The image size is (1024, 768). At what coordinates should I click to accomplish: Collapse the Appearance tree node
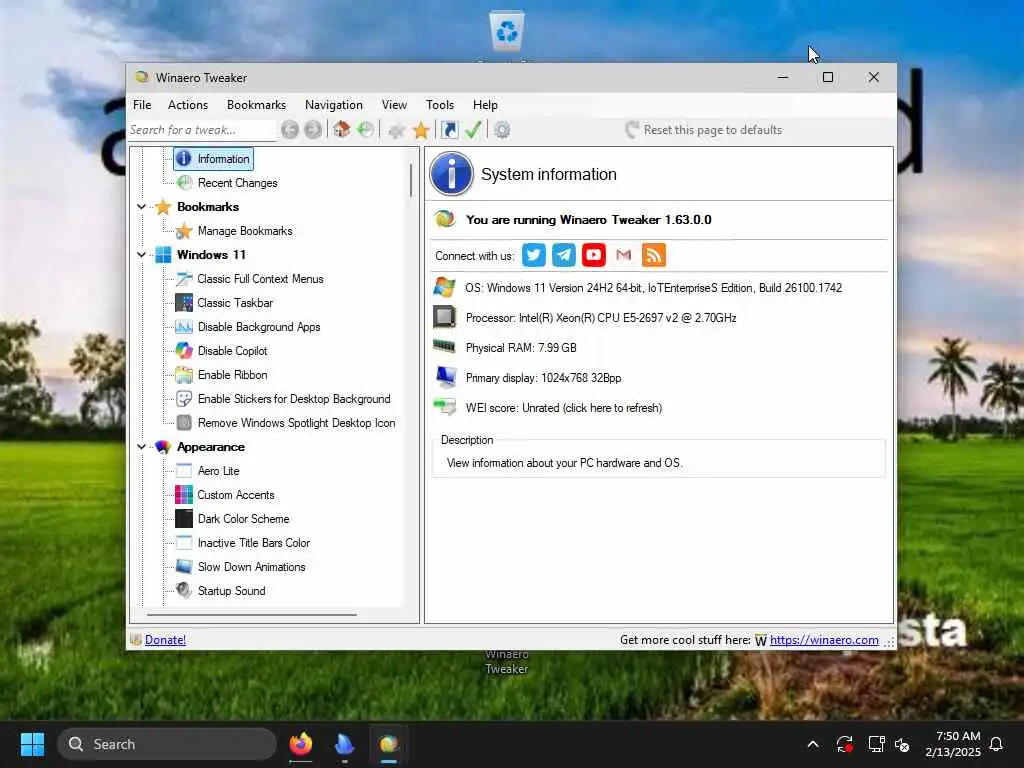[x=142, y=447]
